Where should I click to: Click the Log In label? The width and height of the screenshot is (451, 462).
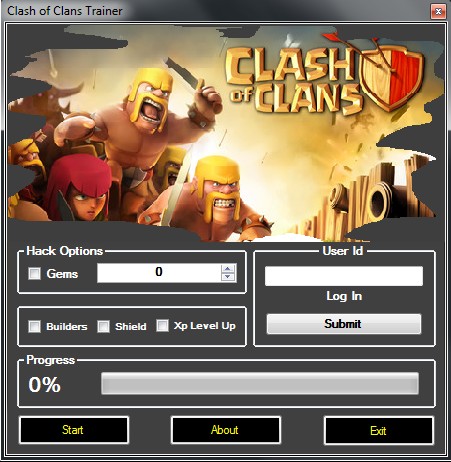[x=344, y=296]
